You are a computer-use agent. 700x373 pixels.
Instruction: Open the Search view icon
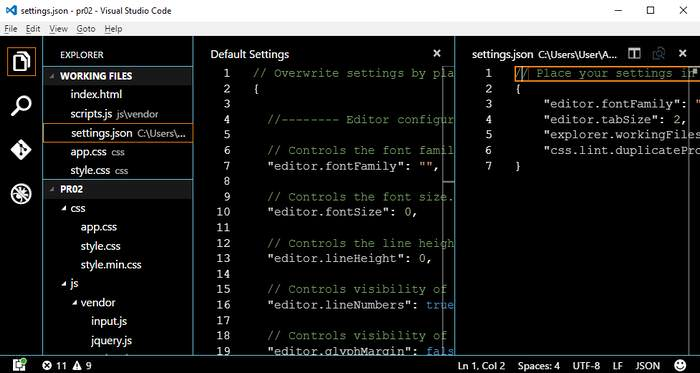[21, 106]
